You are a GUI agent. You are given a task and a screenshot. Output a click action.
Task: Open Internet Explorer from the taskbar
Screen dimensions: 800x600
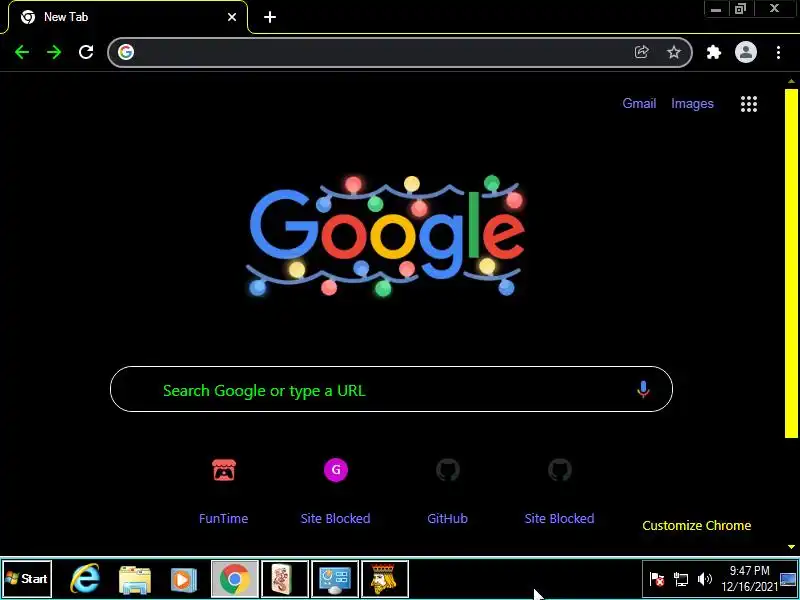(x=85, y=579)
